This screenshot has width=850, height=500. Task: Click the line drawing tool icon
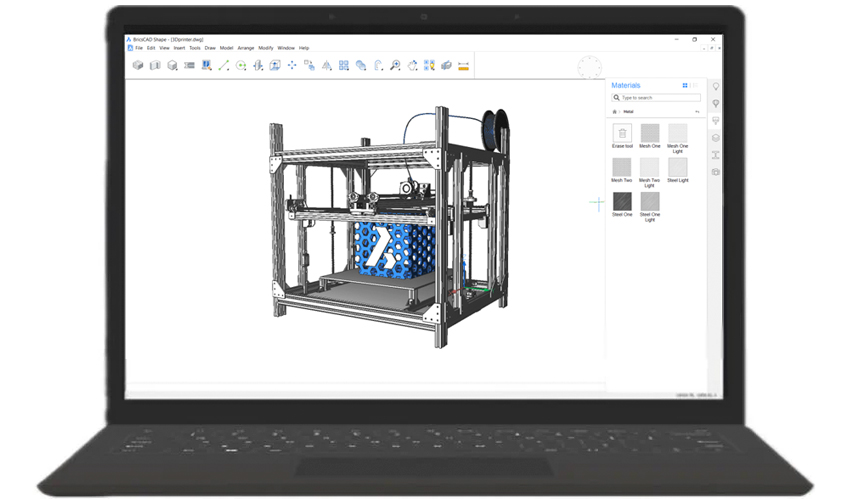click(x=223, y=65)
